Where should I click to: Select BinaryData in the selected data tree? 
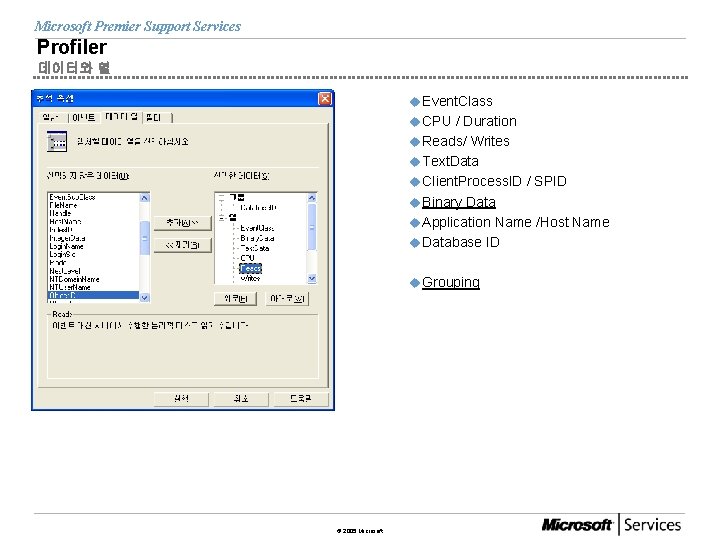pos(257,238)
